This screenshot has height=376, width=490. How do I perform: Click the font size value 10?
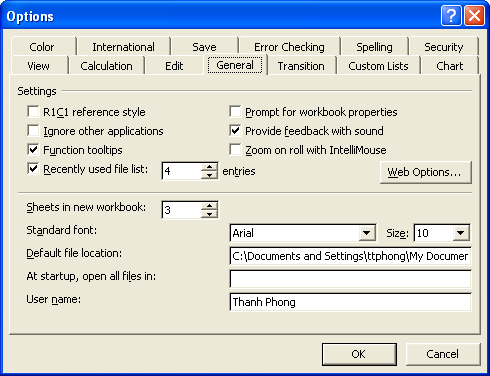pyautogui.click(x=434, y=233)
